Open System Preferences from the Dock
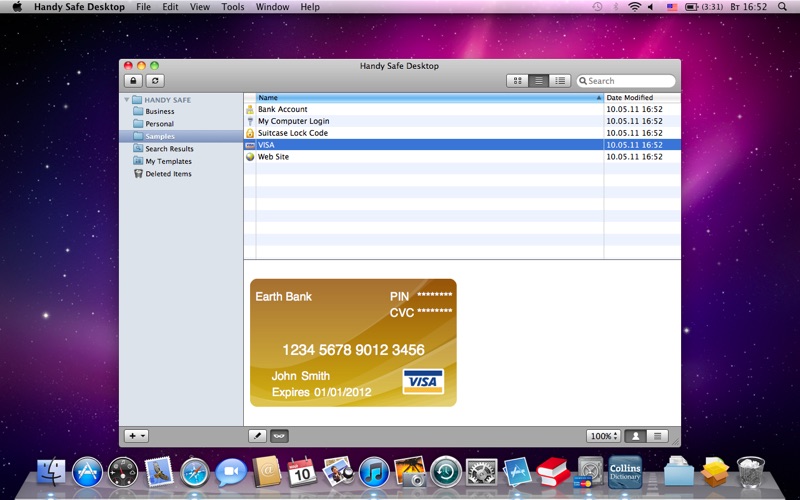 482,472
